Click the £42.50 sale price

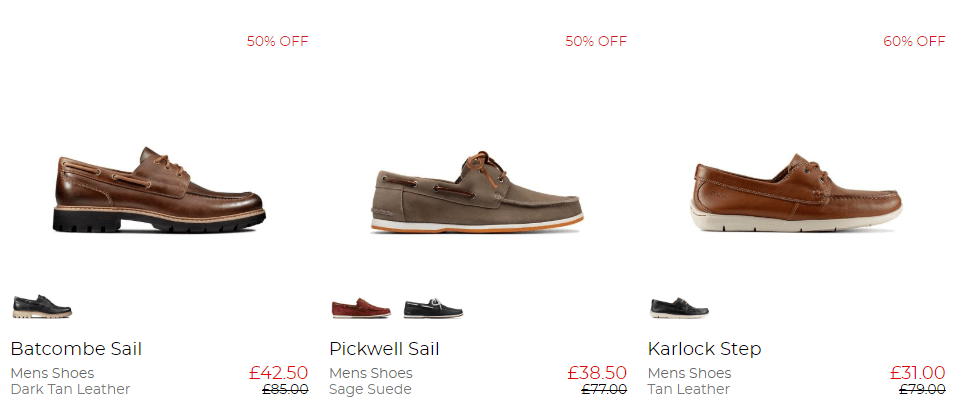pos(278,373)
